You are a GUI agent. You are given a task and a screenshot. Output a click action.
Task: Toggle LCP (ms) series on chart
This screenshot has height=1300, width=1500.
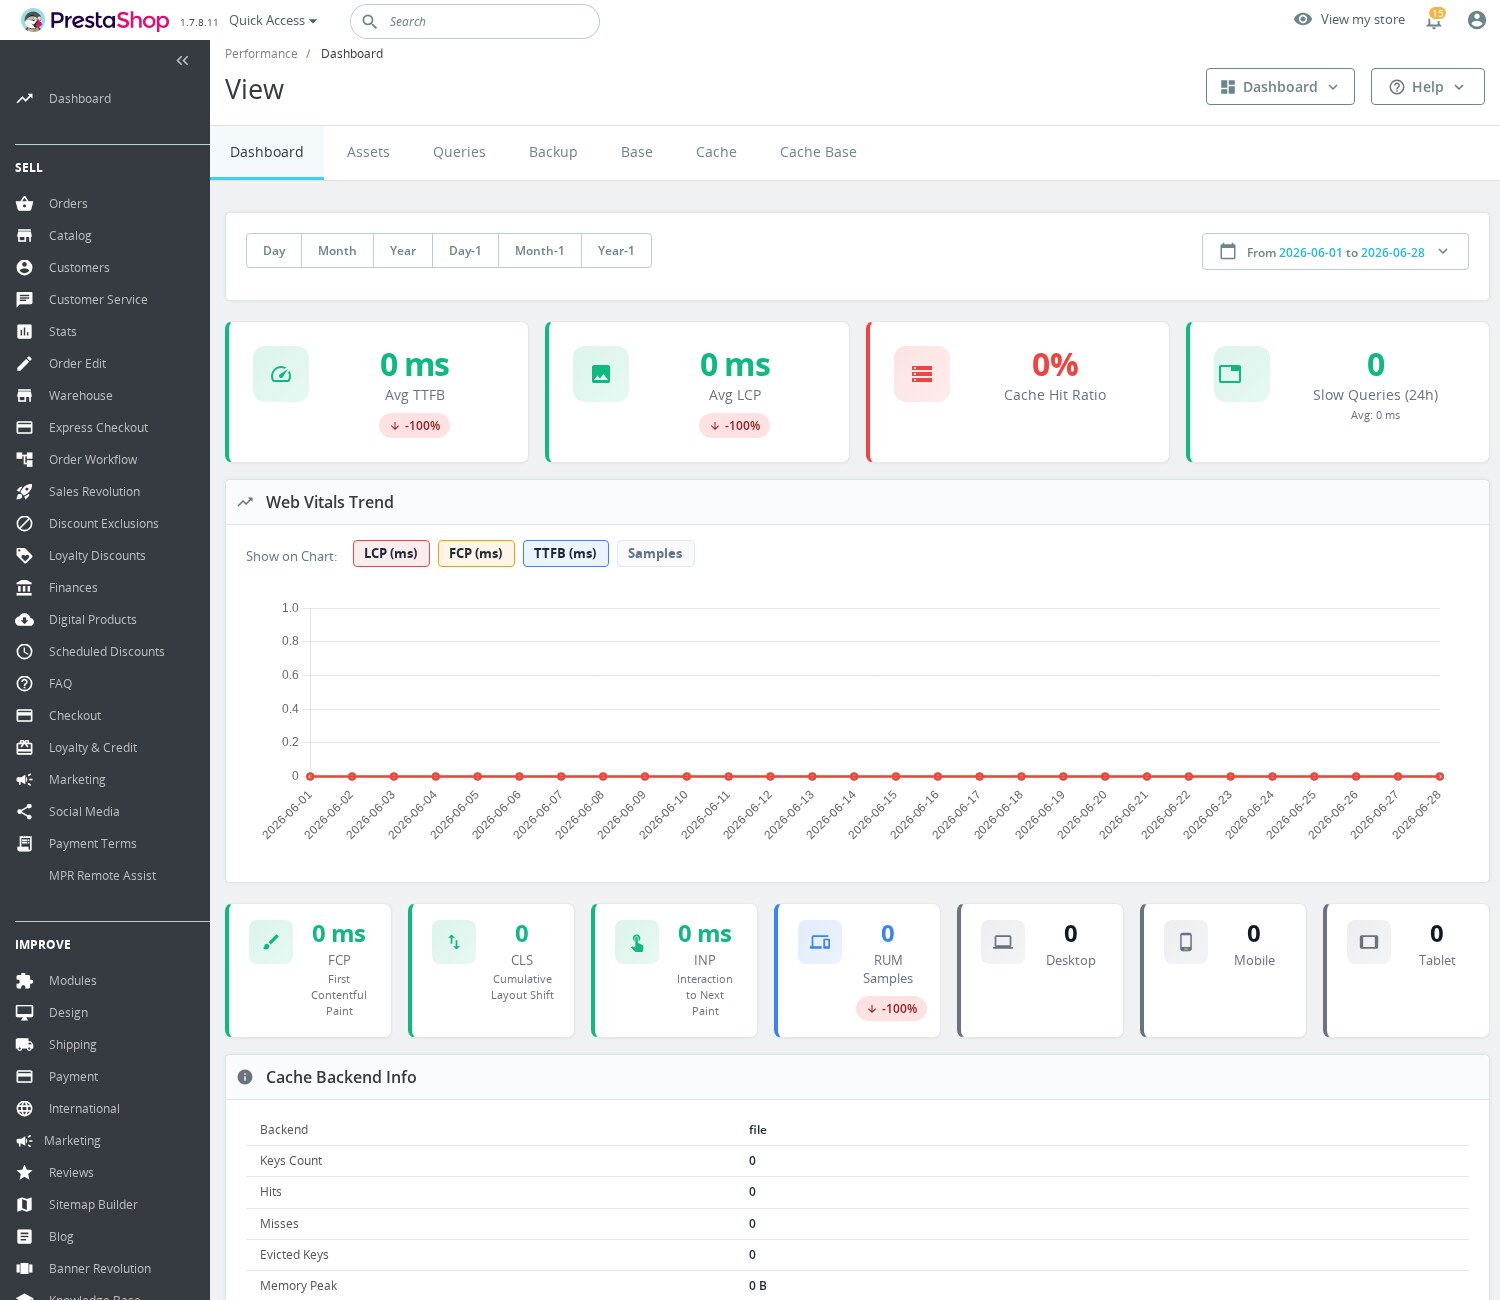click(391, 553)
